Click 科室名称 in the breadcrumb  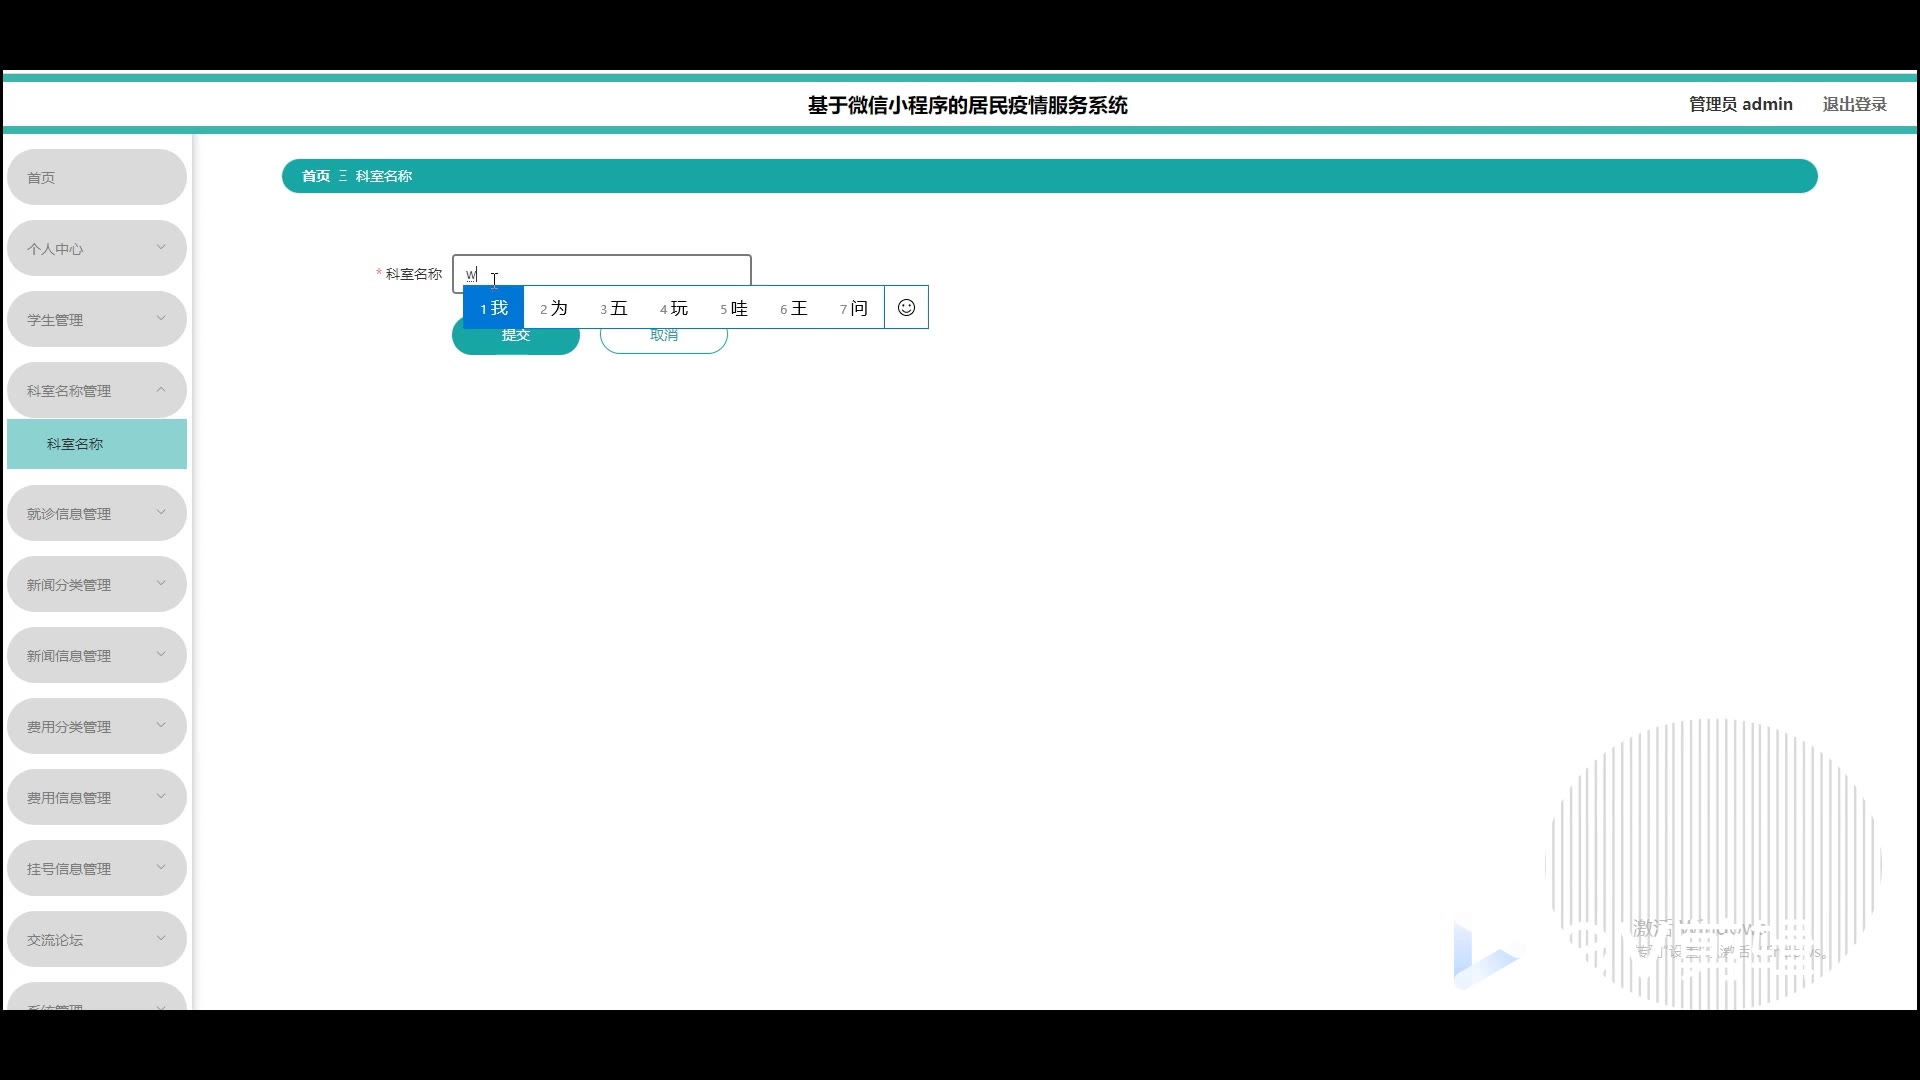pyautogui.click(x=384, y=176)
